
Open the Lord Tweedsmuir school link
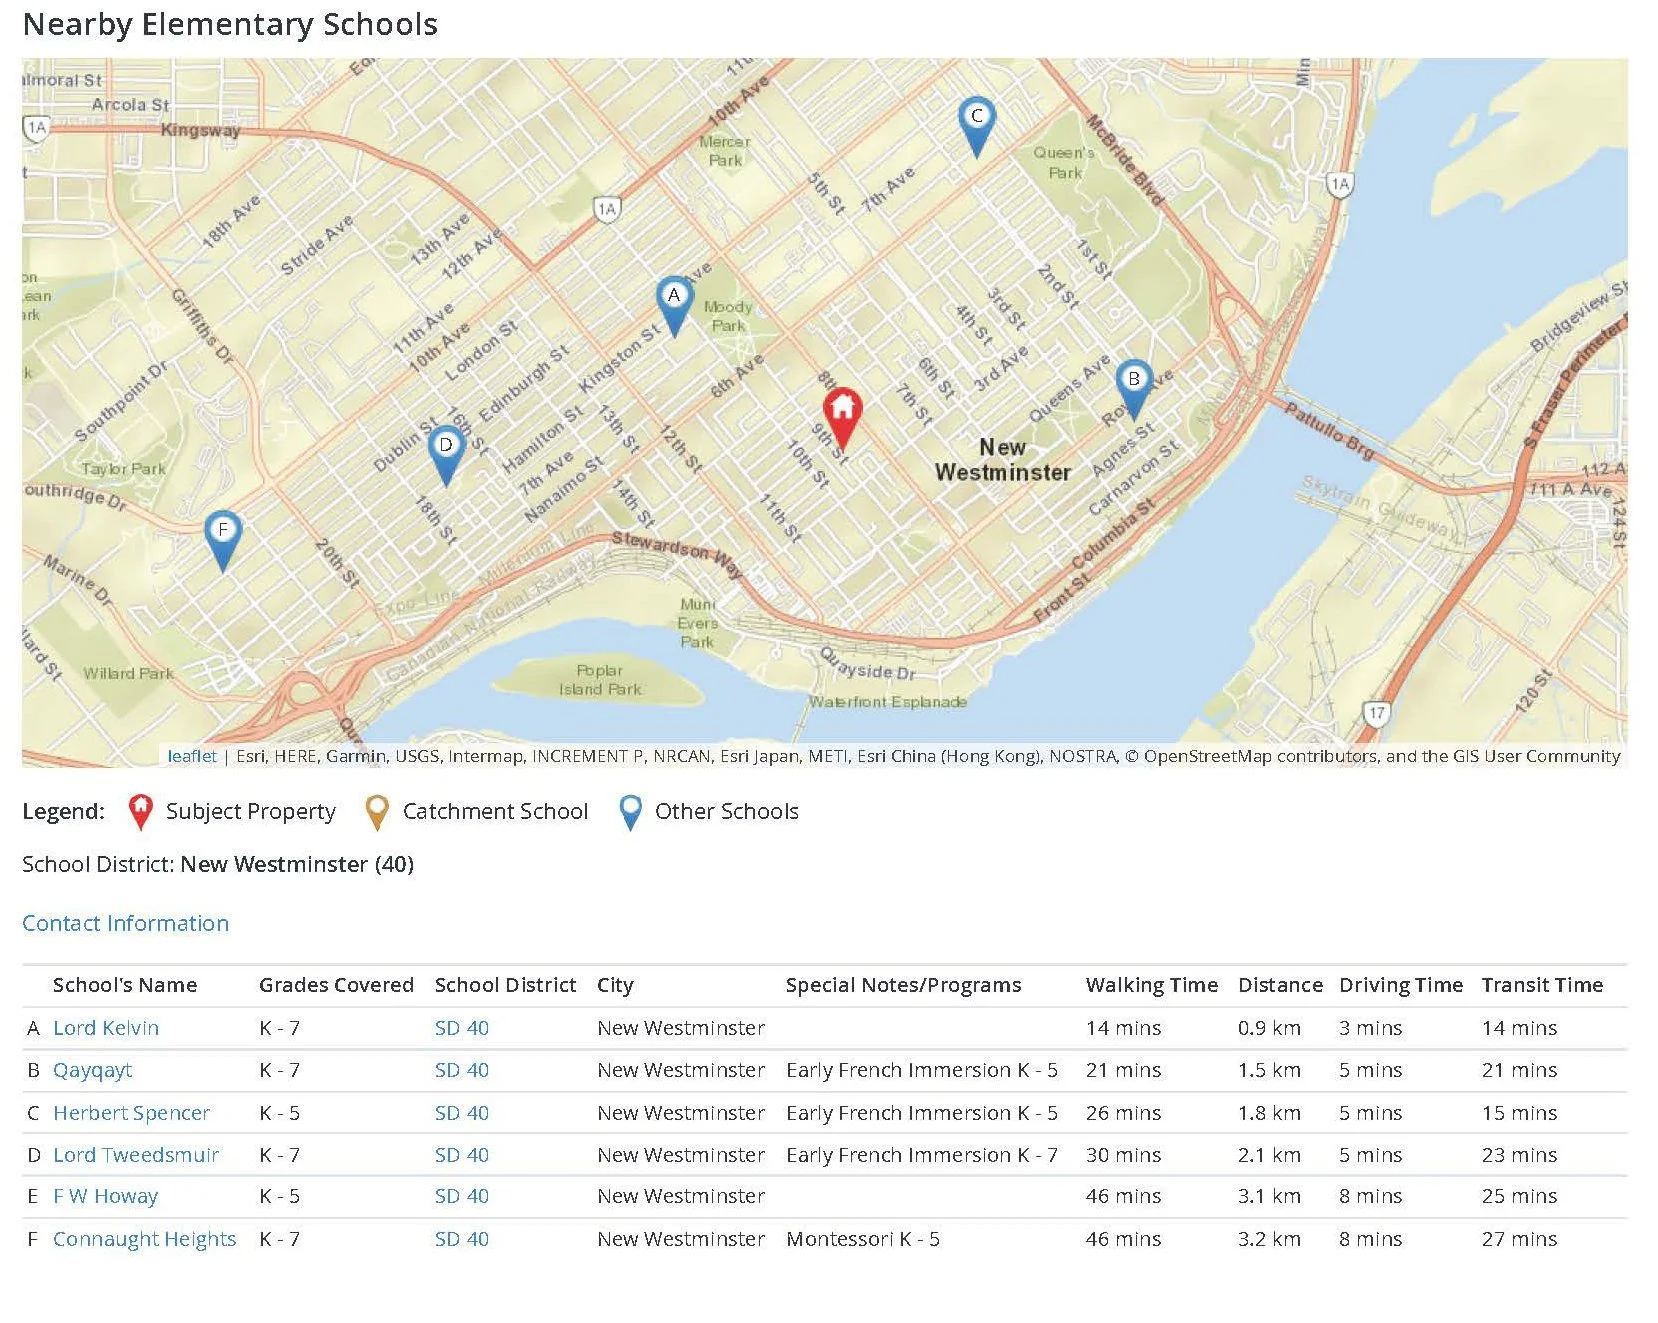tap(136, 1155)
